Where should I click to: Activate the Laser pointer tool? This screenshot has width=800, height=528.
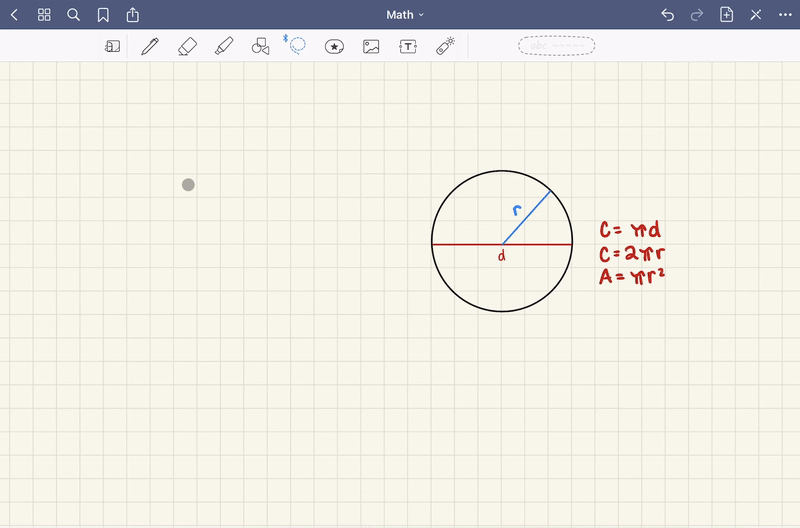pyautogui.click(x=445, y=46)
